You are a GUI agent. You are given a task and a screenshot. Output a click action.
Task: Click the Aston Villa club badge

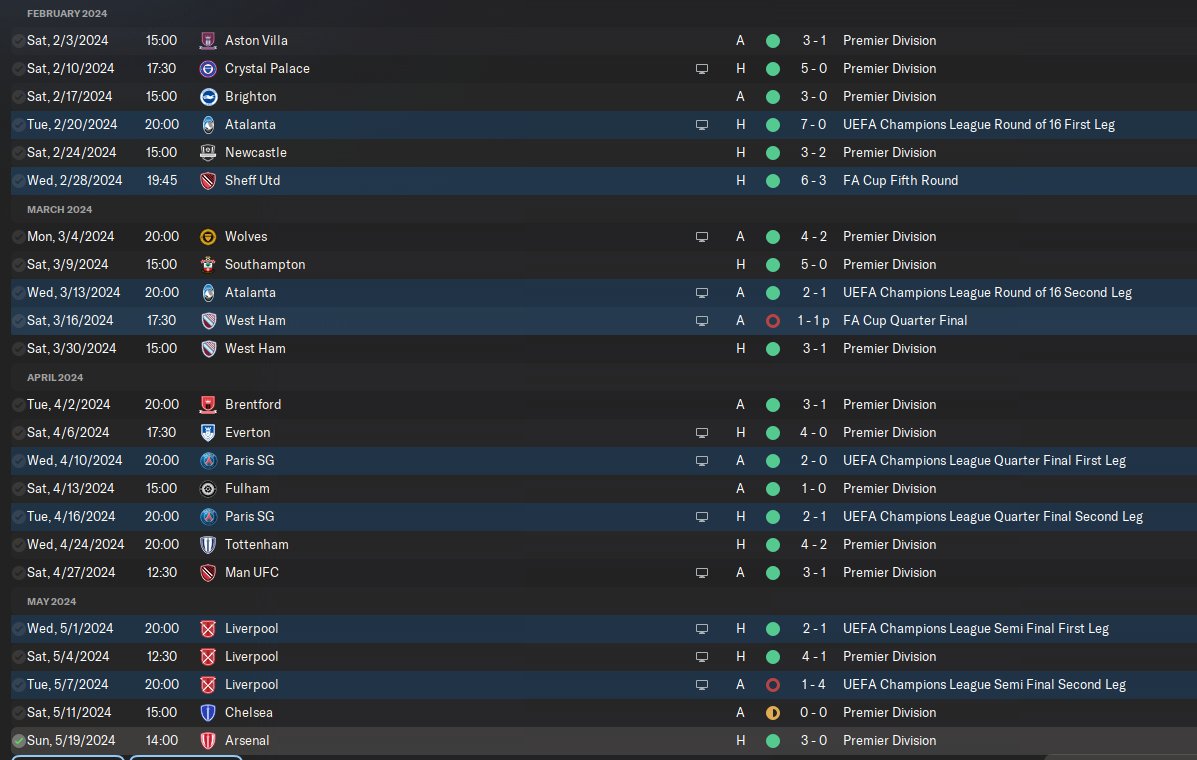click(209, 41)
